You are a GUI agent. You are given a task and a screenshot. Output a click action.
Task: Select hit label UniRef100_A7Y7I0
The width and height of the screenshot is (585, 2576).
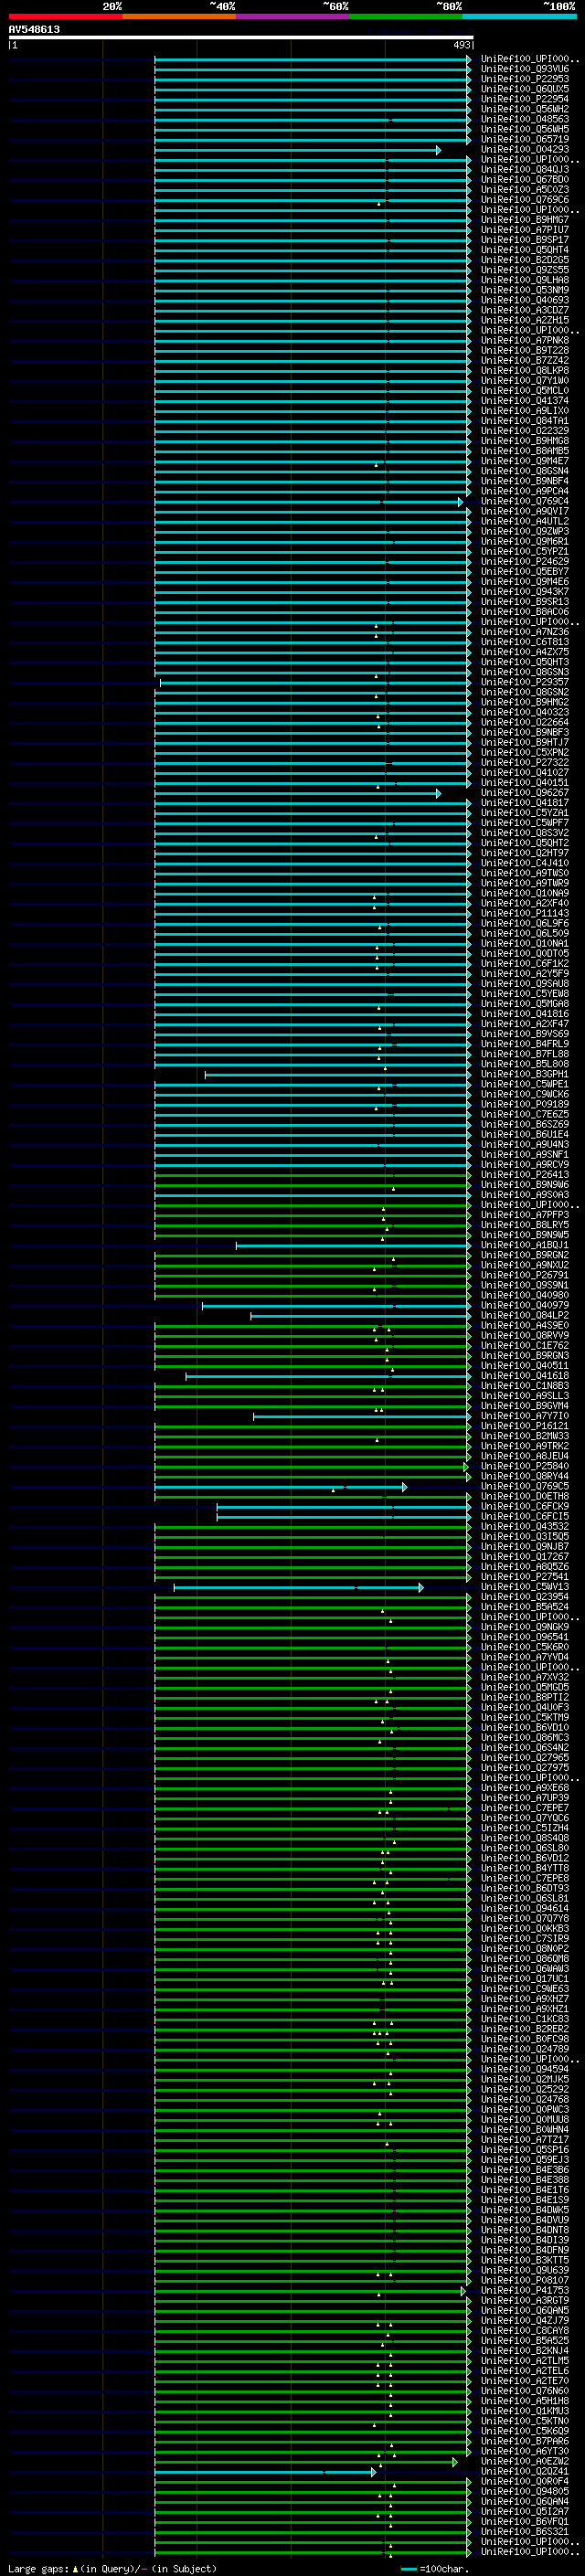tap(525, 1416)
